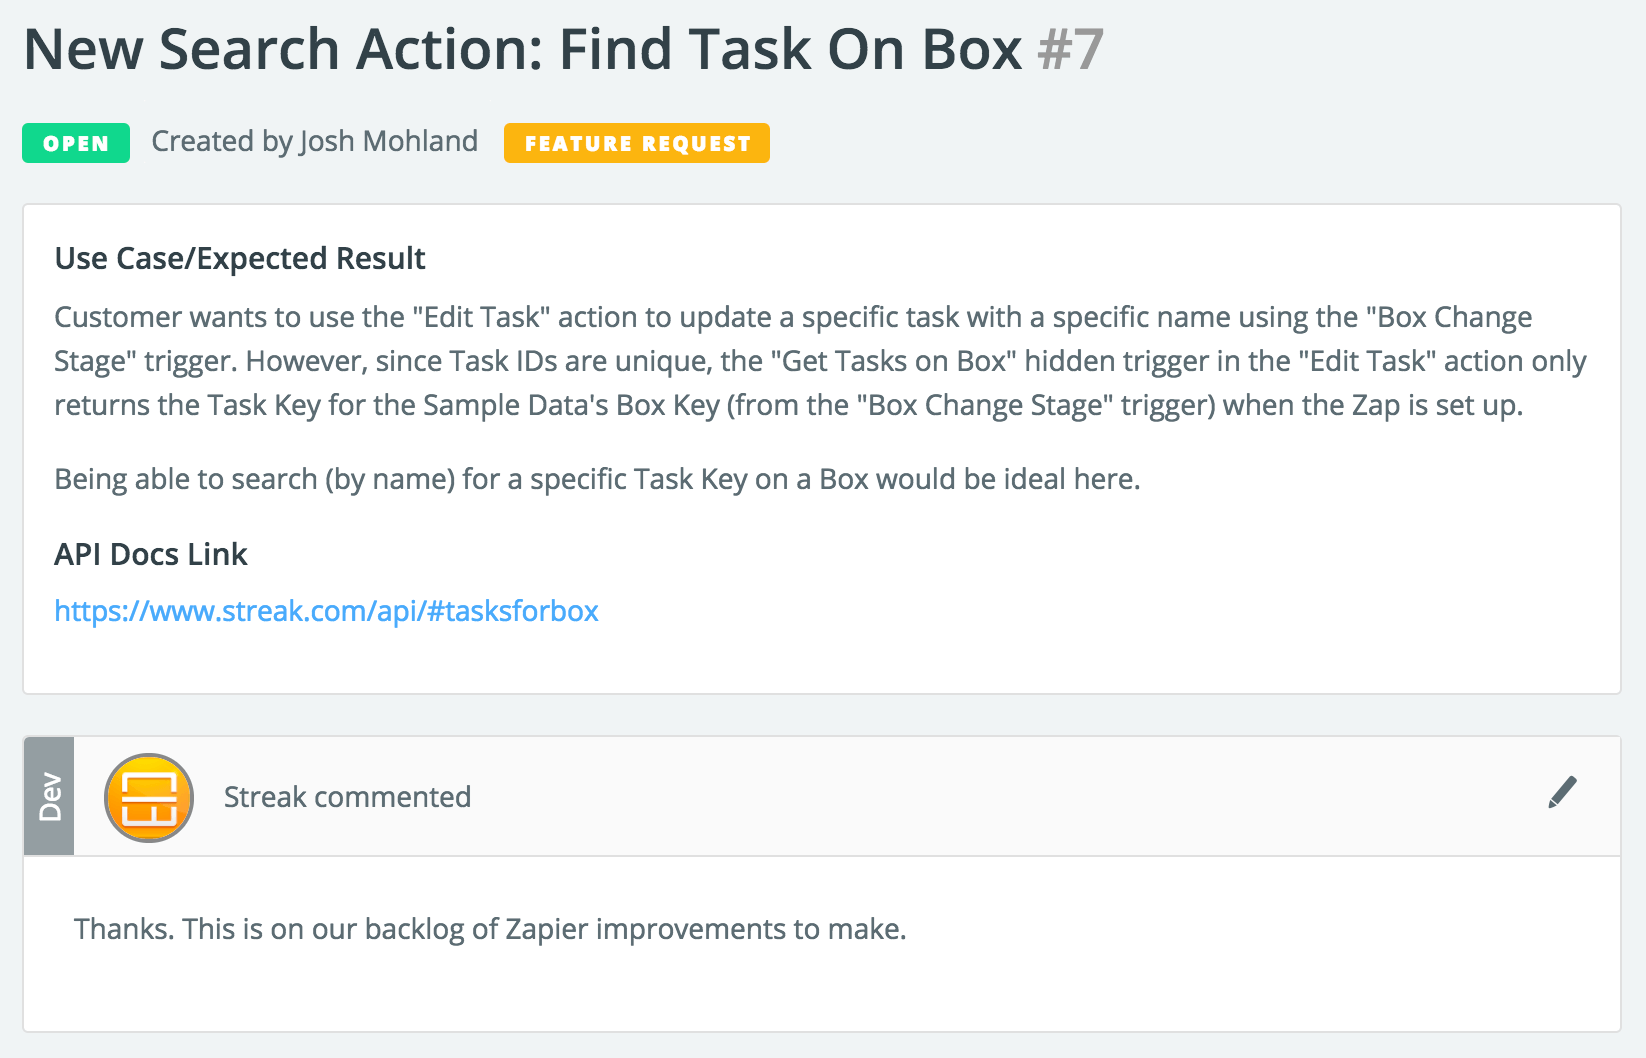
Task: Click the backlog comment text body
Action: tap(490, 929)
